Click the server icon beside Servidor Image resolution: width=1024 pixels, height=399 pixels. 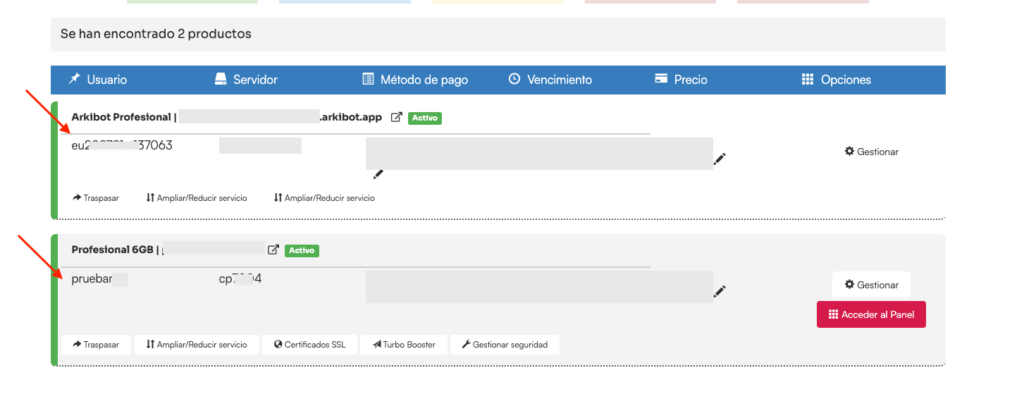pos(221,79)
